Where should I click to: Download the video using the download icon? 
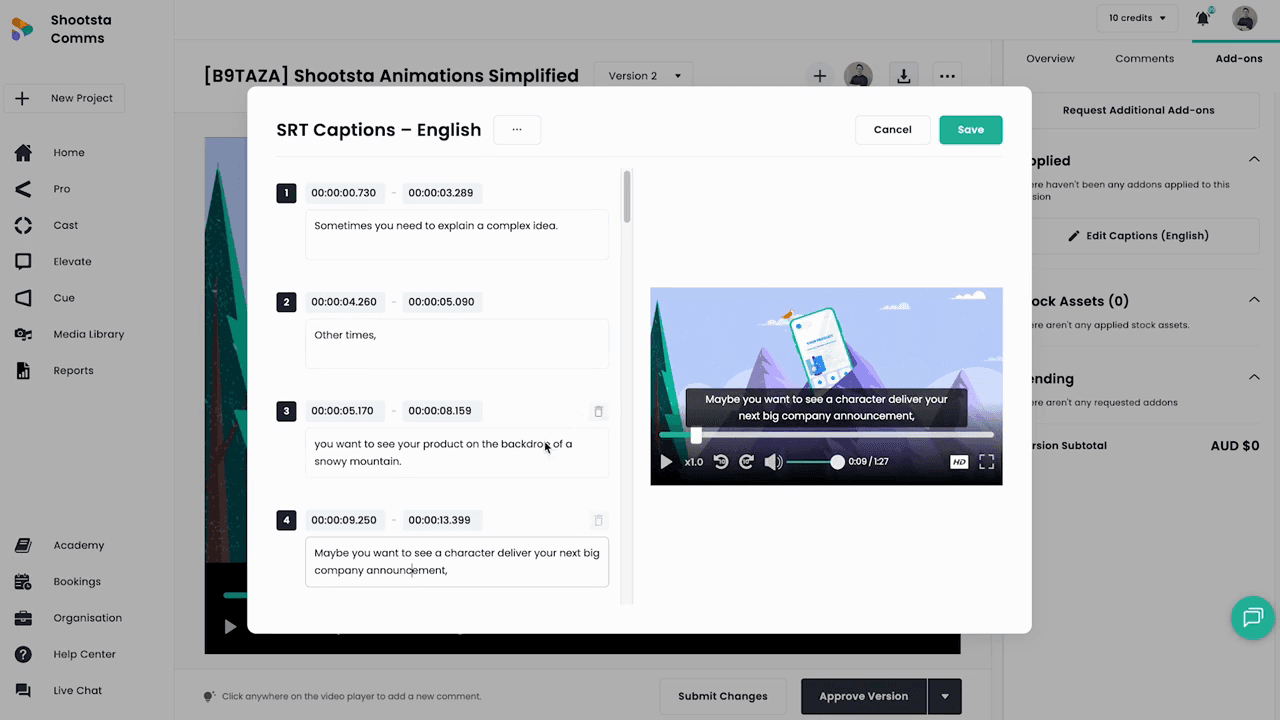point(903,75)
